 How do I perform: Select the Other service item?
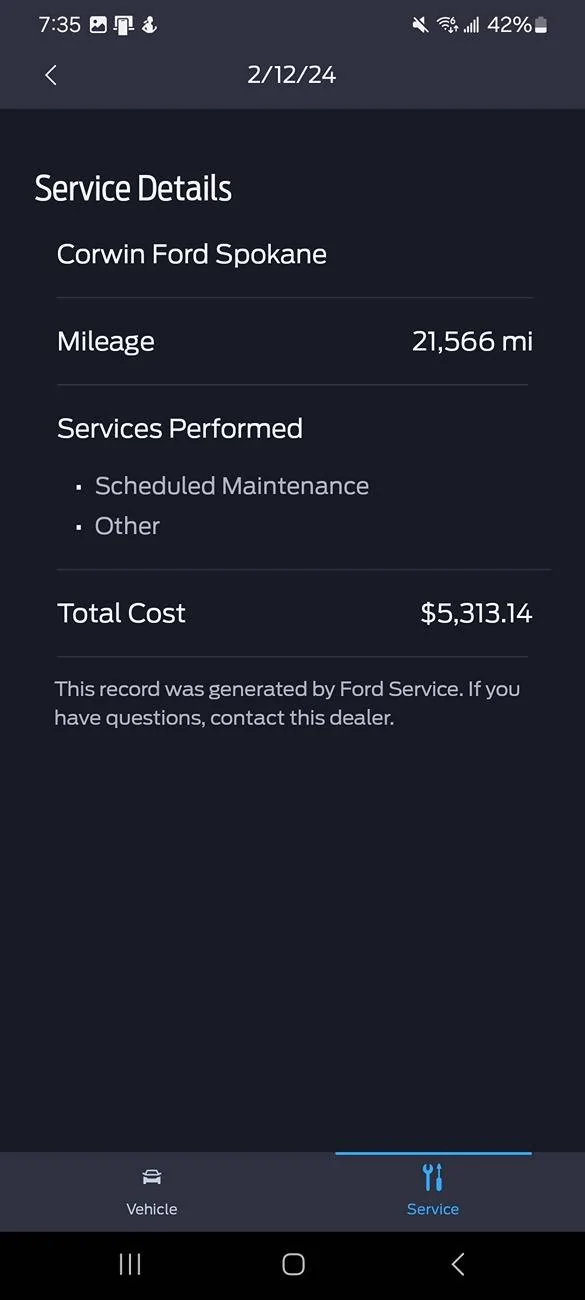(x=126, y=525)
